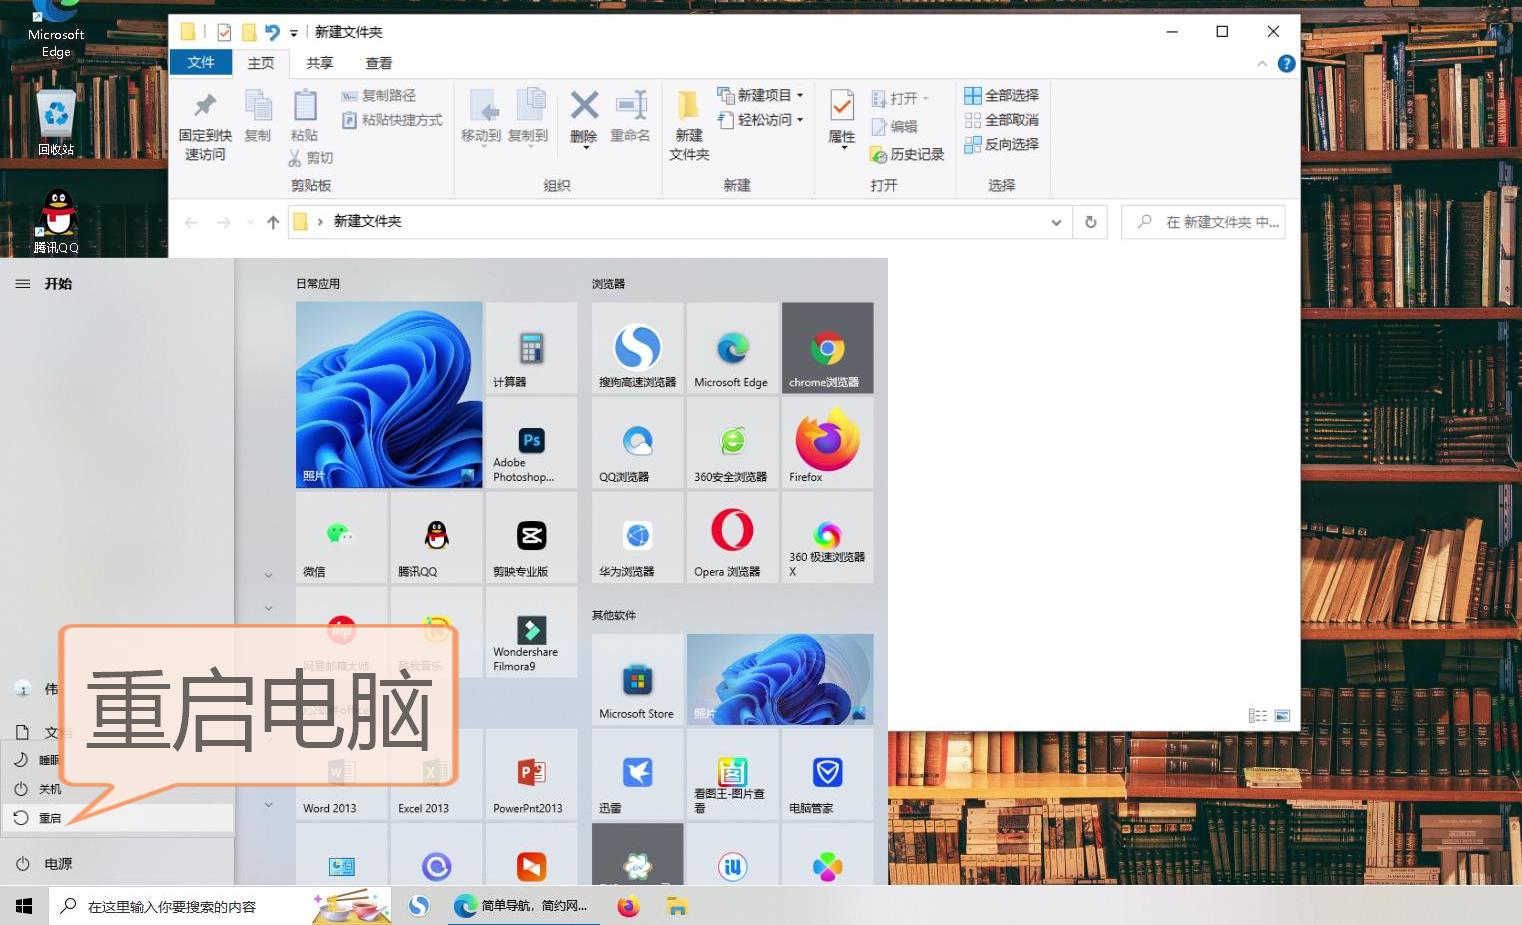1522x925 pixels.
Task: Open the Microsoft Edge tile in Start menu
Action: (732, 348)
